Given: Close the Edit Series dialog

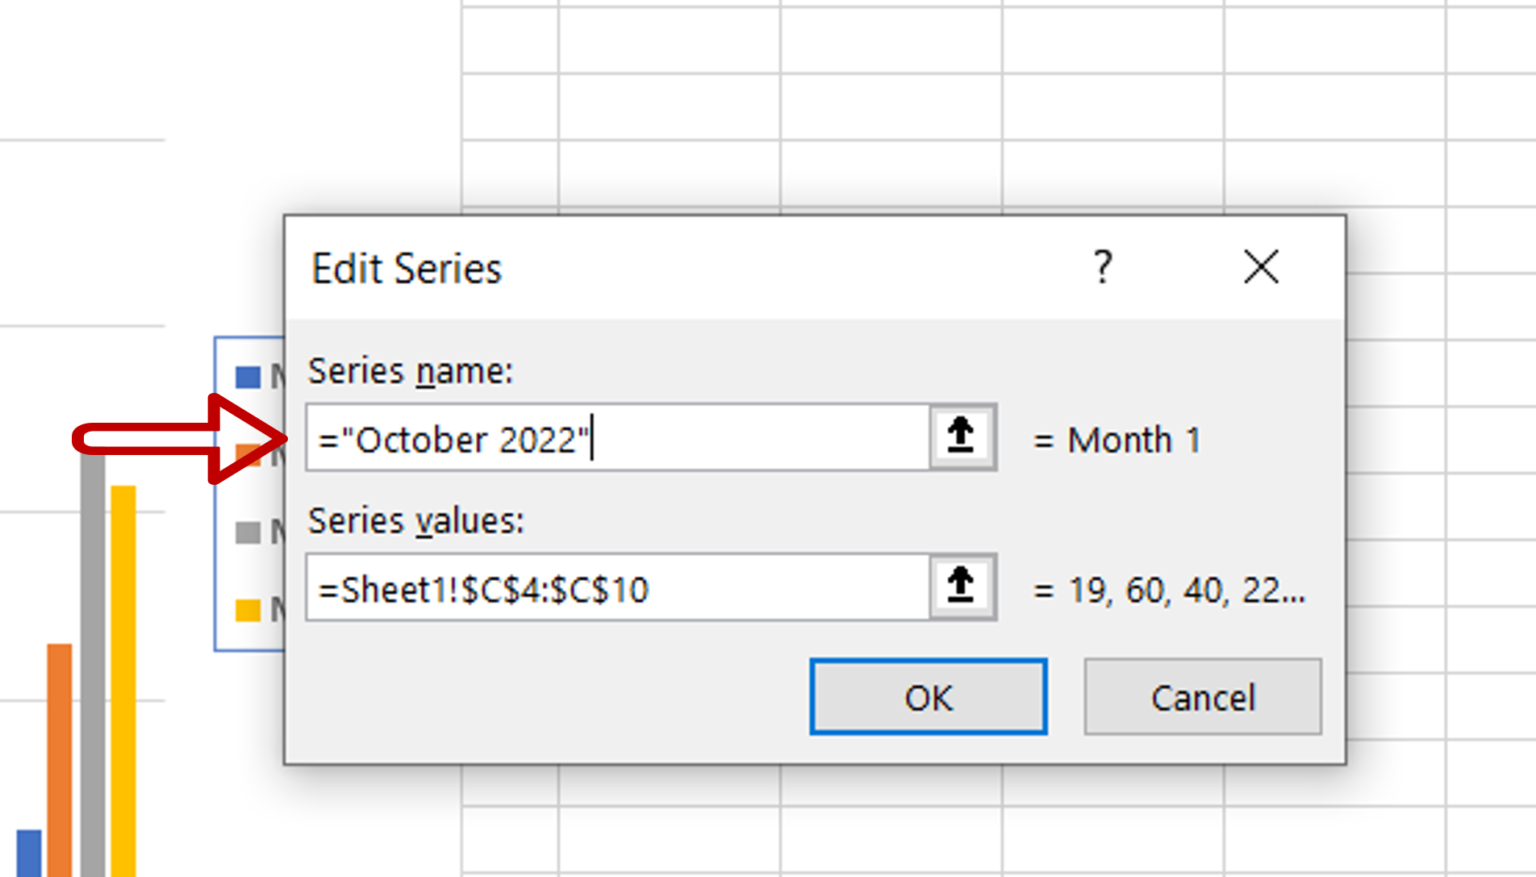Looking at the screenshot, I should 1261,268.
